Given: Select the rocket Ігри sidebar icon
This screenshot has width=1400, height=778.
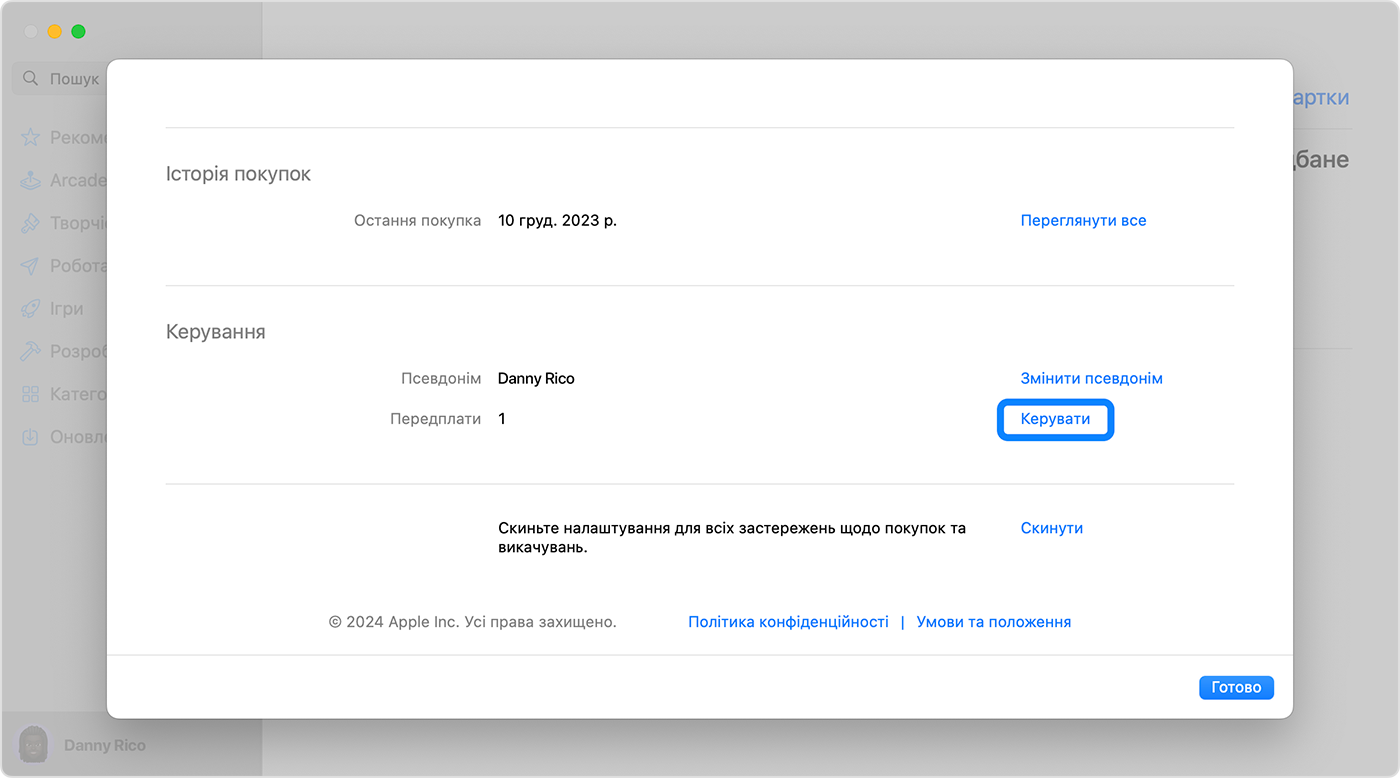Looking at the screenshot, I should pyautogui.click(x=31, y=309).
